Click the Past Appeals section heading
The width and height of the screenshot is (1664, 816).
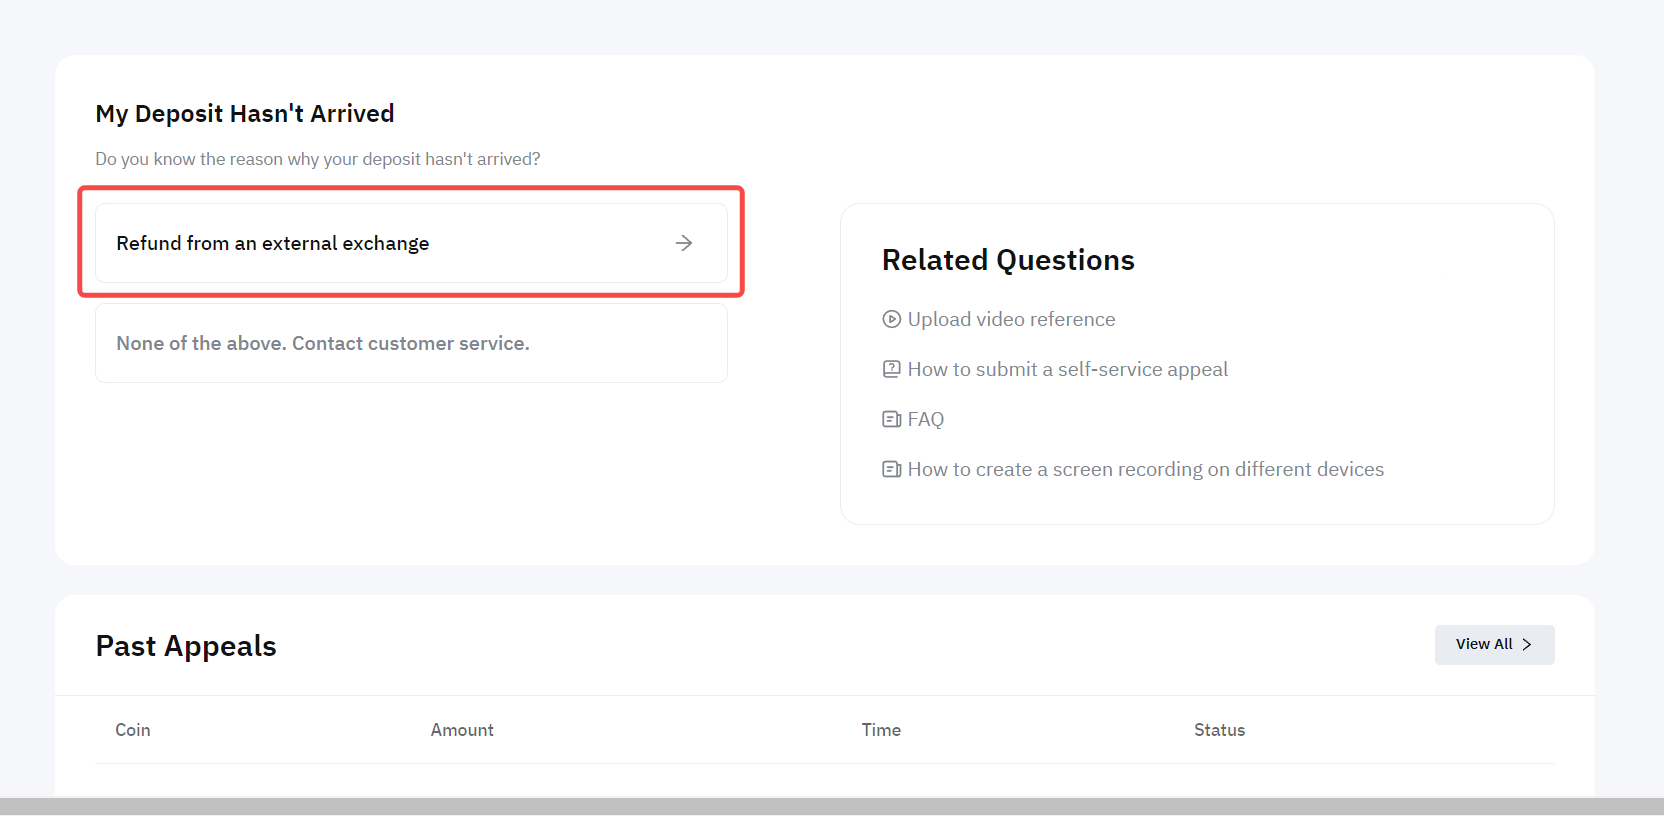(x=186, y=646)
